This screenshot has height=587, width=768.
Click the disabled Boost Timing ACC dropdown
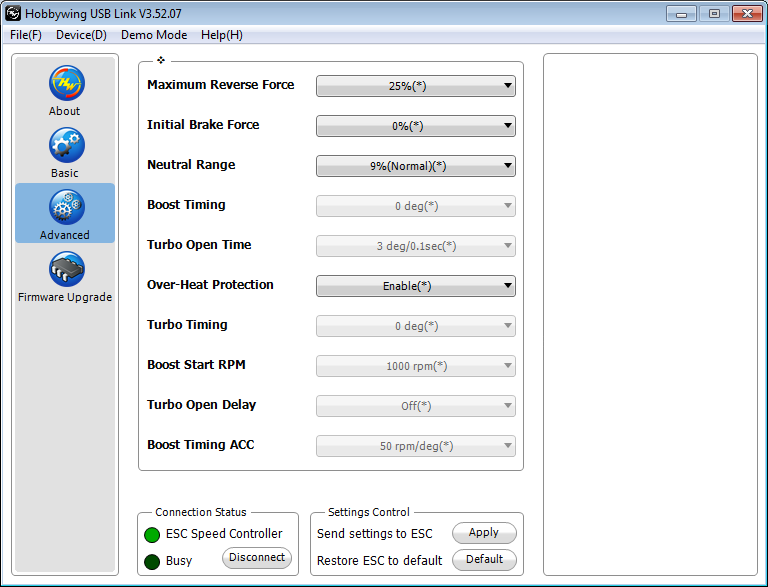point(416,446)
